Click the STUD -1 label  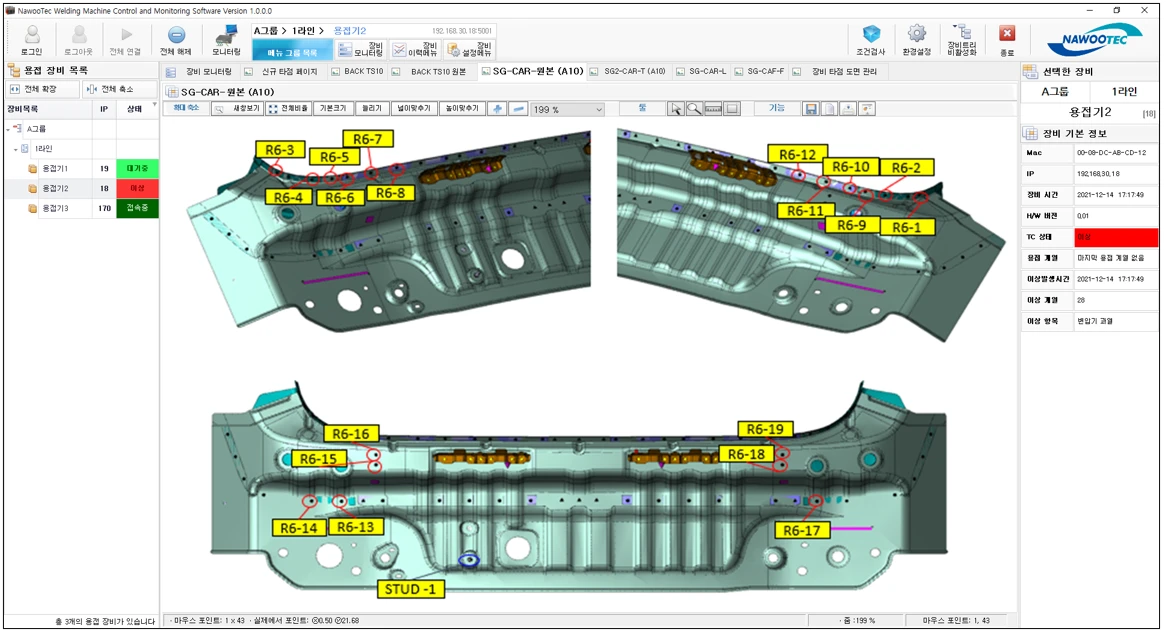click(410, 589)
